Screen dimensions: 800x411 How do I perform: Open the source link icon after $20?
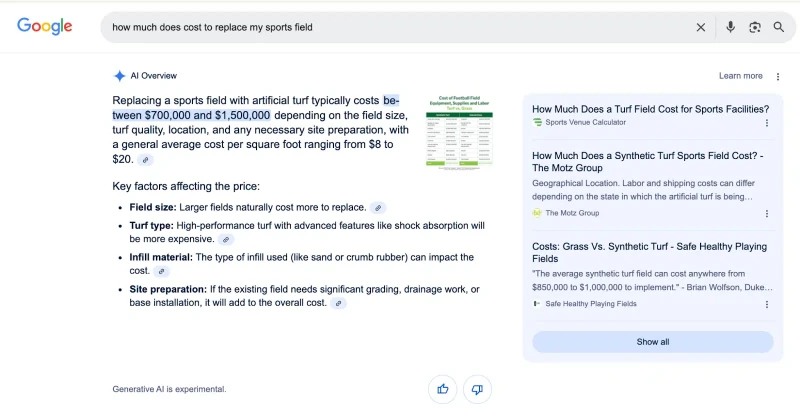point(145,160)
